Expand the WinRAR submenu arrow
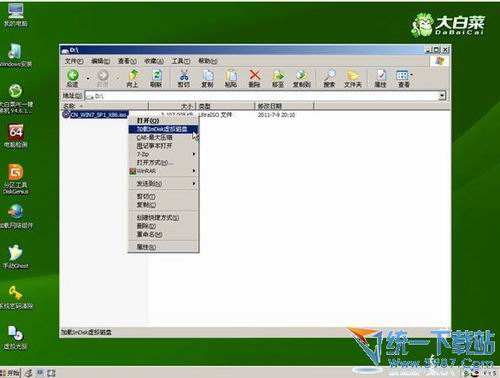The height and width of the screenshot is (378, 500). pos(194,171)
